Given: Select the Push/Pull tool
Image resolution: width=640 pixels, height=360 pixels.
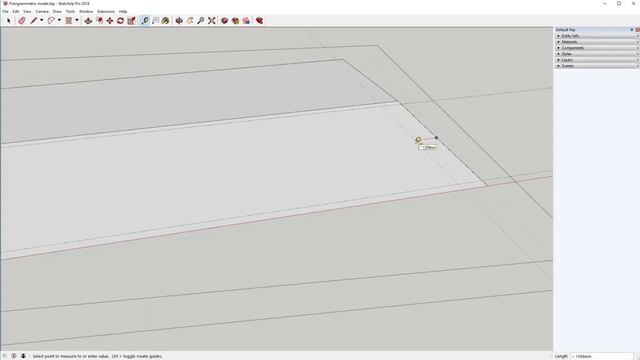Looking at the screenshot, I should click(88, 20).
